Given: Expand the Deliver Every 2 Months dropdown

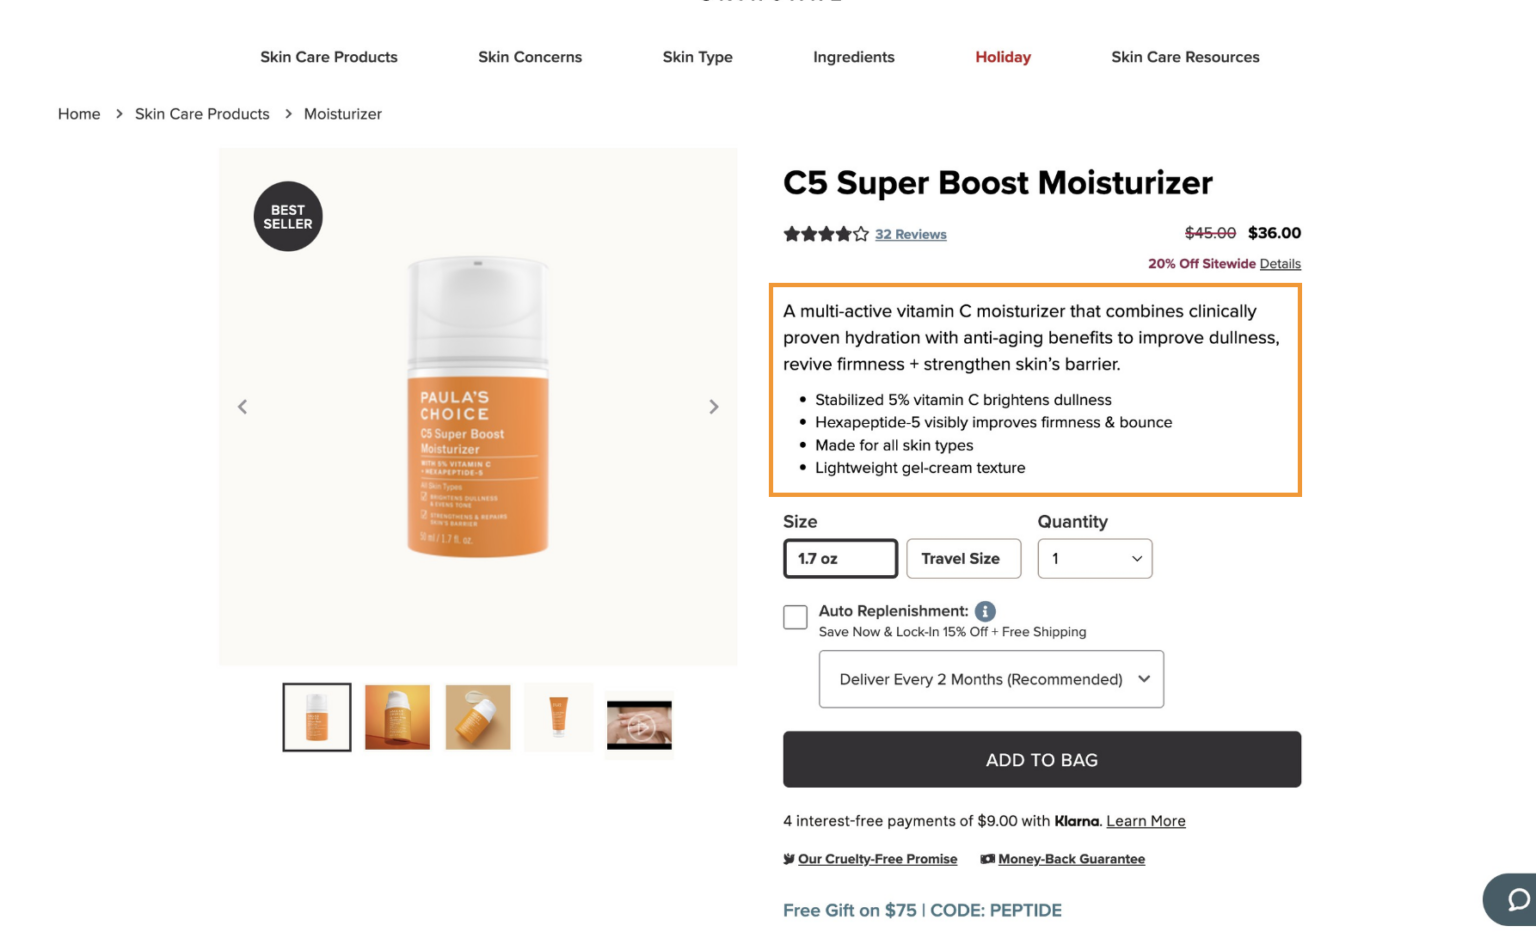Looking at the screenshot, I should pyautogui.click(x=991, y=679).
